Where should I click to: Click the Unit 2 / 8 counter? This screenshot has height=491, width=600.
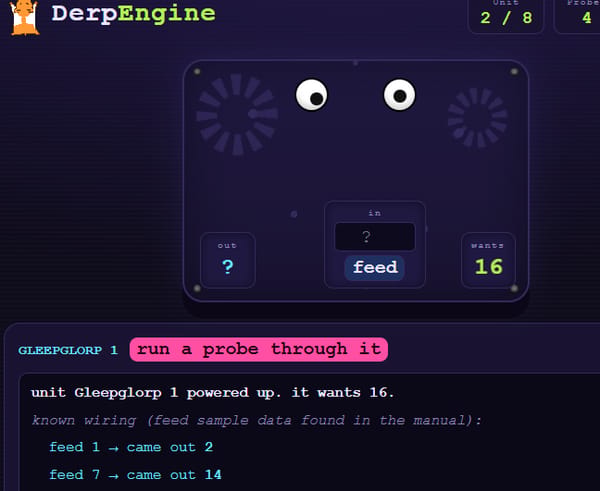(x=506, y=15)
